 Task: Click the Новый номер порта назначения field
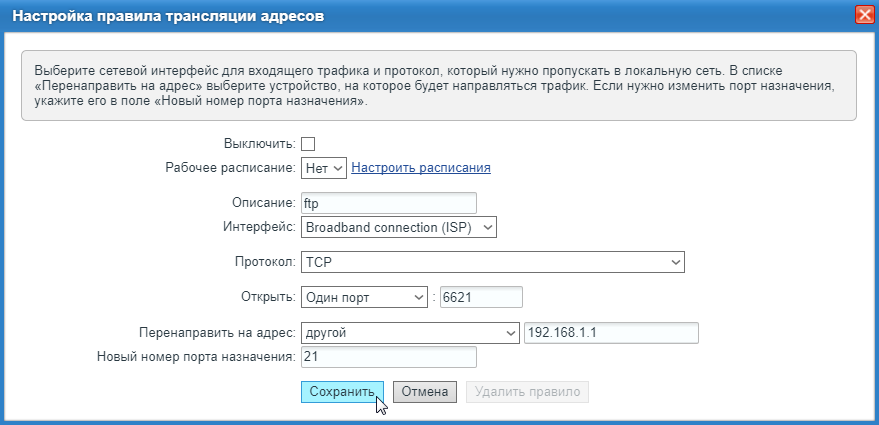pyautogui.click(x=389, y=357)
